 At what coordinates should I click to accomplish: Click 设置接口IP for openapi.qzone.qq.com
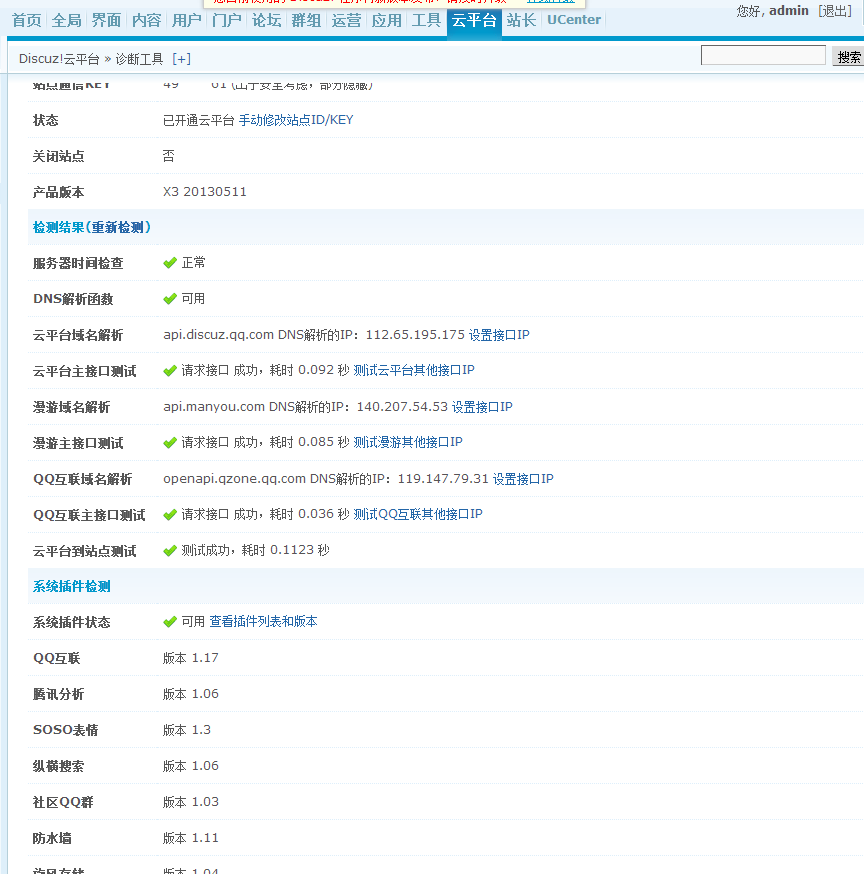point(523,479)
